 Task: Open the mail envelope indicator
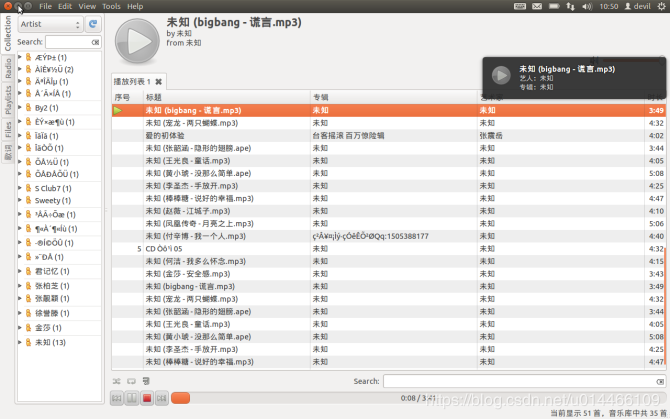coord(537,6)
